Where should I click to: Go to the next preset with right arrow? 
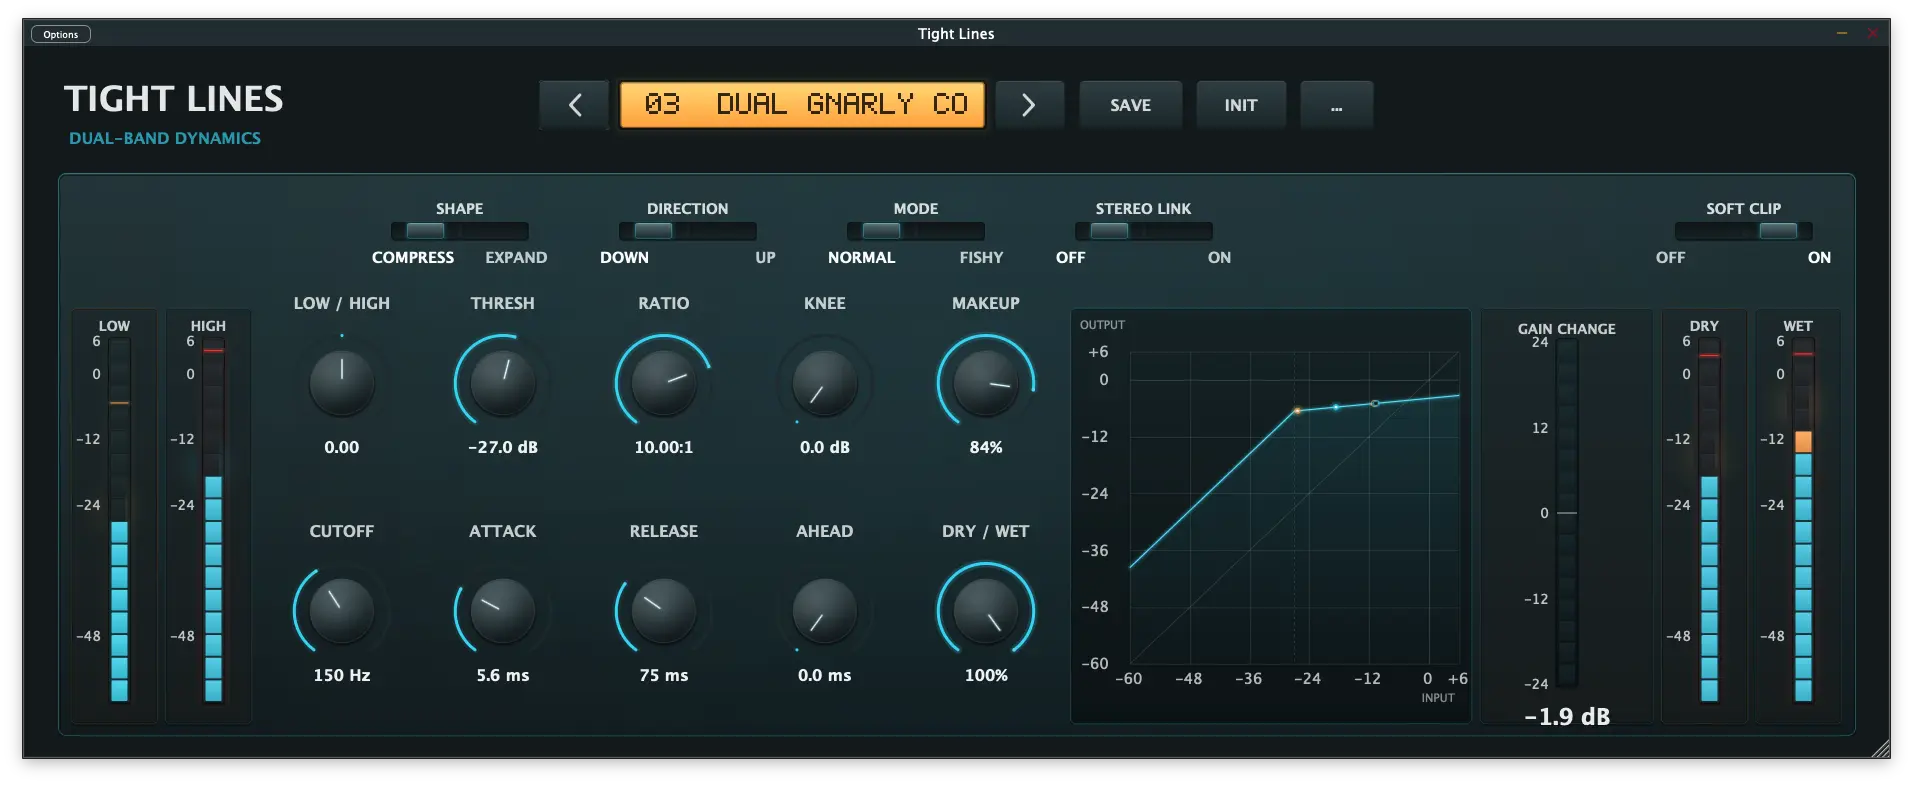1029,105
